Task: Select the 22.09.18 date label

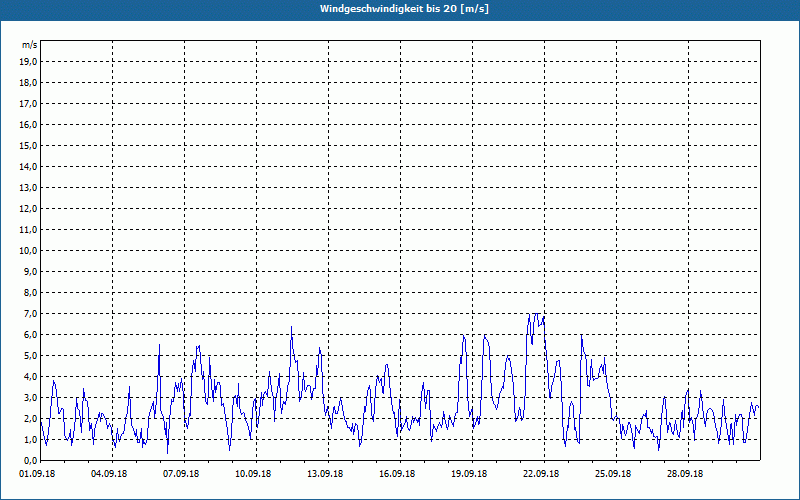Action: pyautogui.click(x=541, y=473)
